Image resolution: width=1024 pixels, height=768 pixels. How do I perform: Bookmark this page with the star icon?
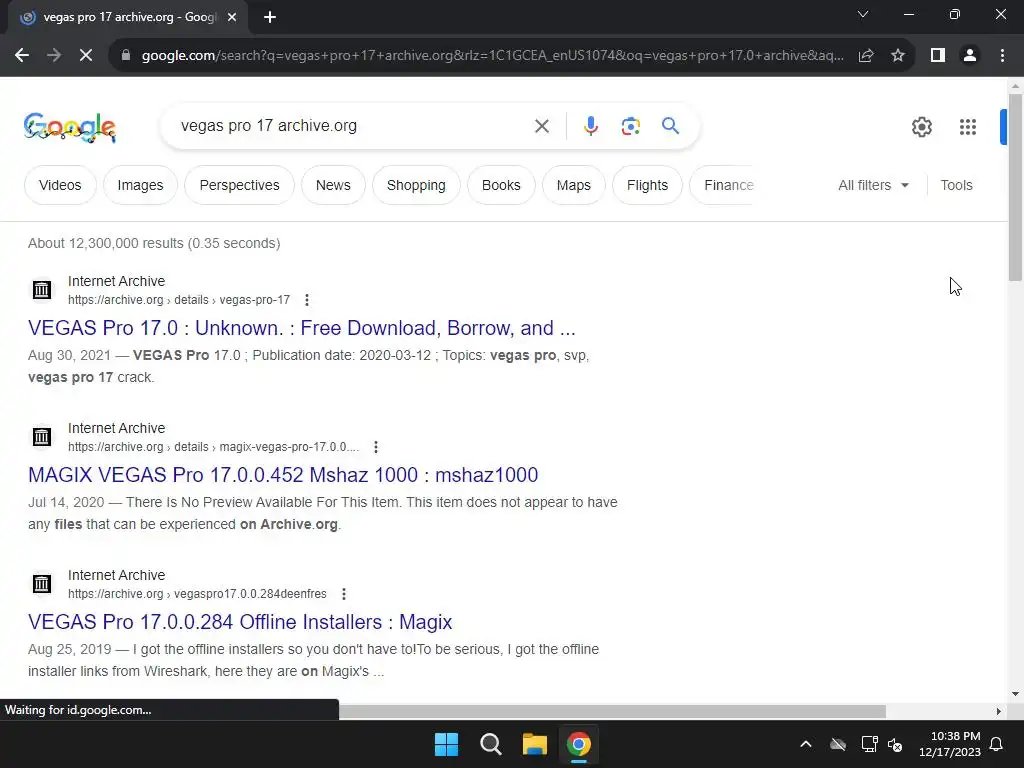[898, 56]
